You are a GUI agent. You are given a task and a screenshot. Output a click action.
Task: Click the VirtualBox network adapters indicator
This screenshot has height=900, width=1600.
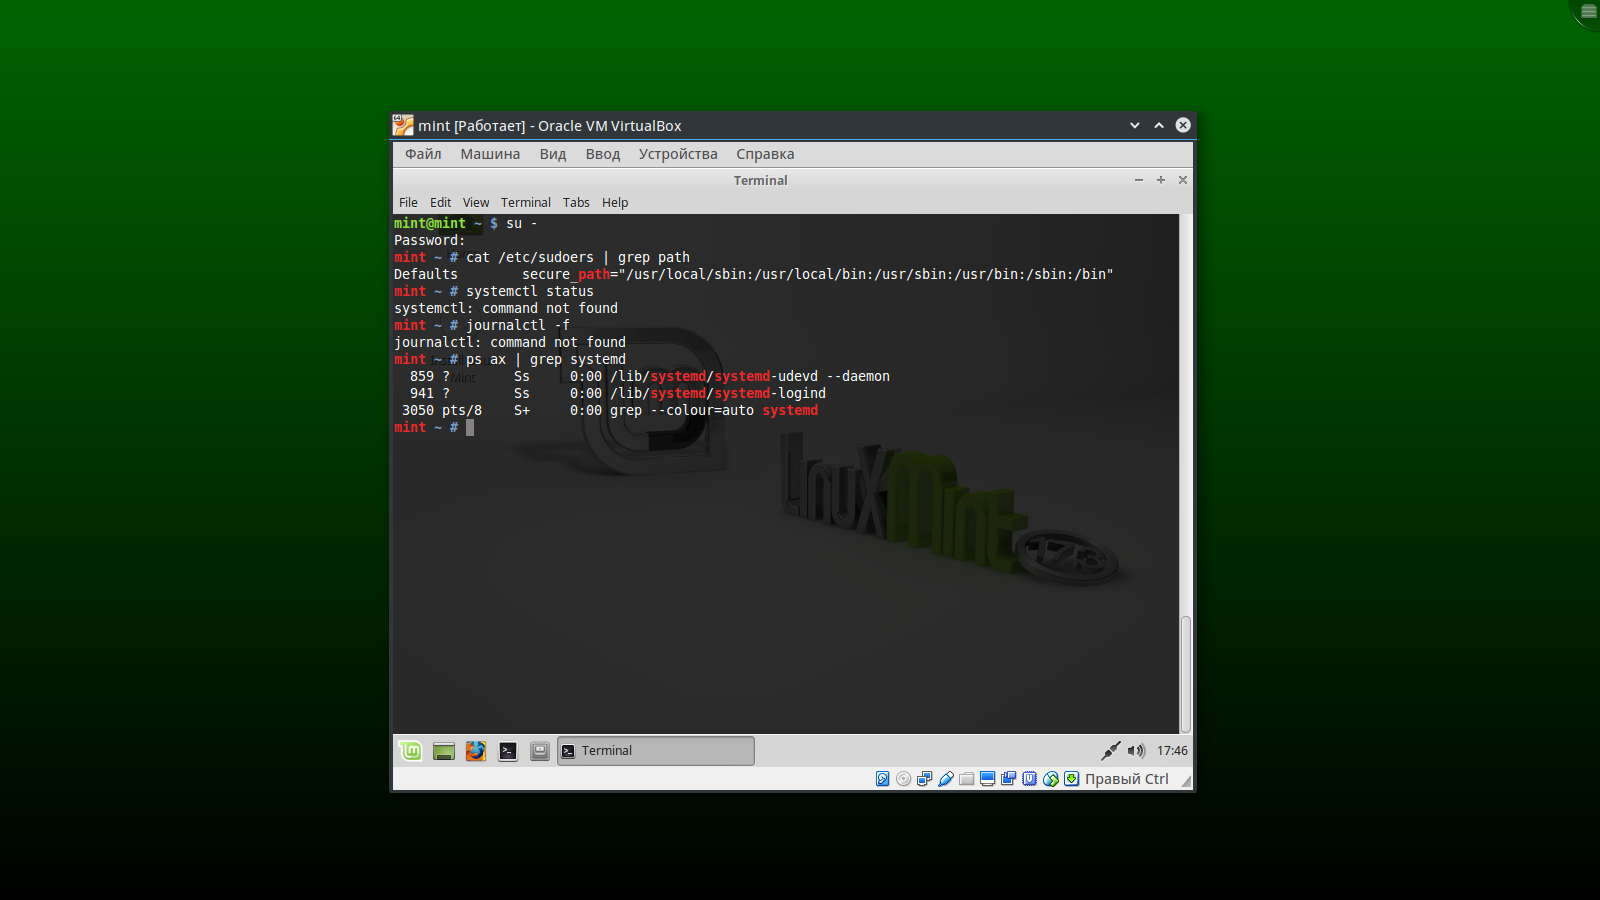[x=925, y=779]
